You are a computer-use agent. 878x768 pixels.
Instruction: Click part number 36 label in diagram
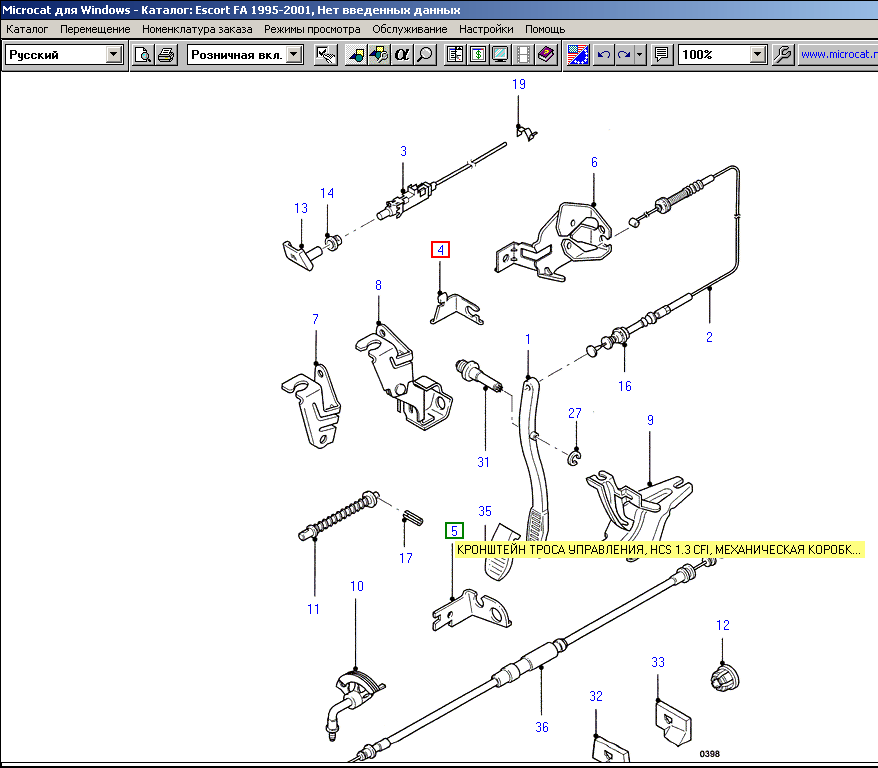tap(541, 727)
